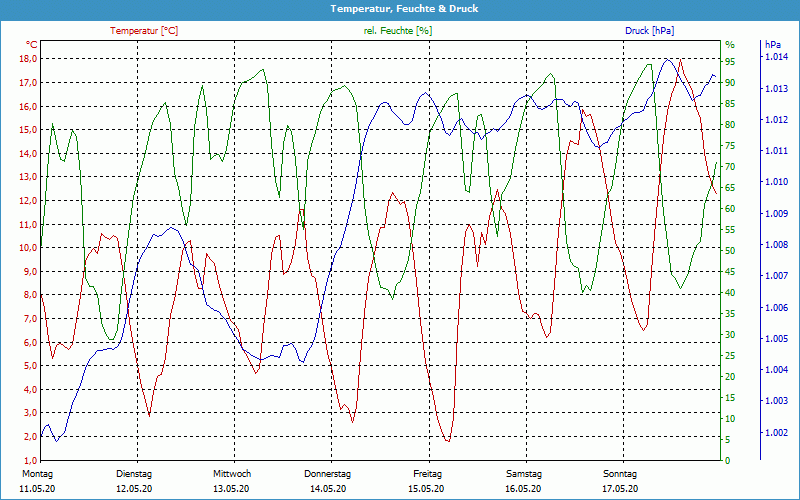Click the date '16.05.20'
Screen dimensions: 800x500
pyautogui.click(x=523, y=489)
